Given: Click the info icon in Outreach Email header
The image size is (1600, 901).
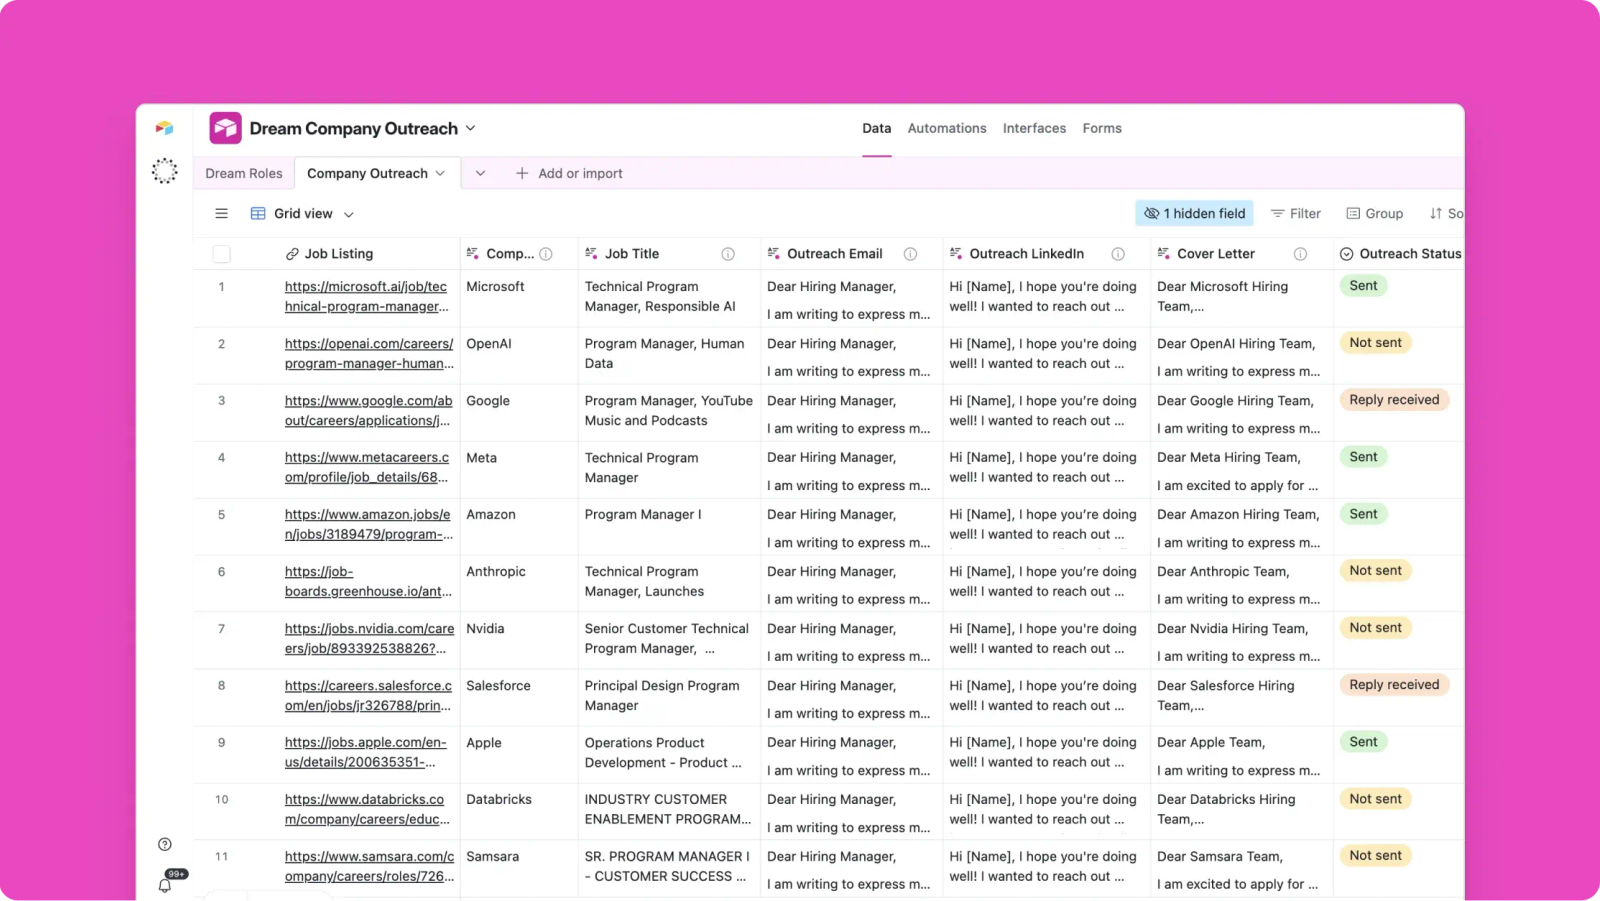Looking at the screenshot, I should tap(910, 254).
